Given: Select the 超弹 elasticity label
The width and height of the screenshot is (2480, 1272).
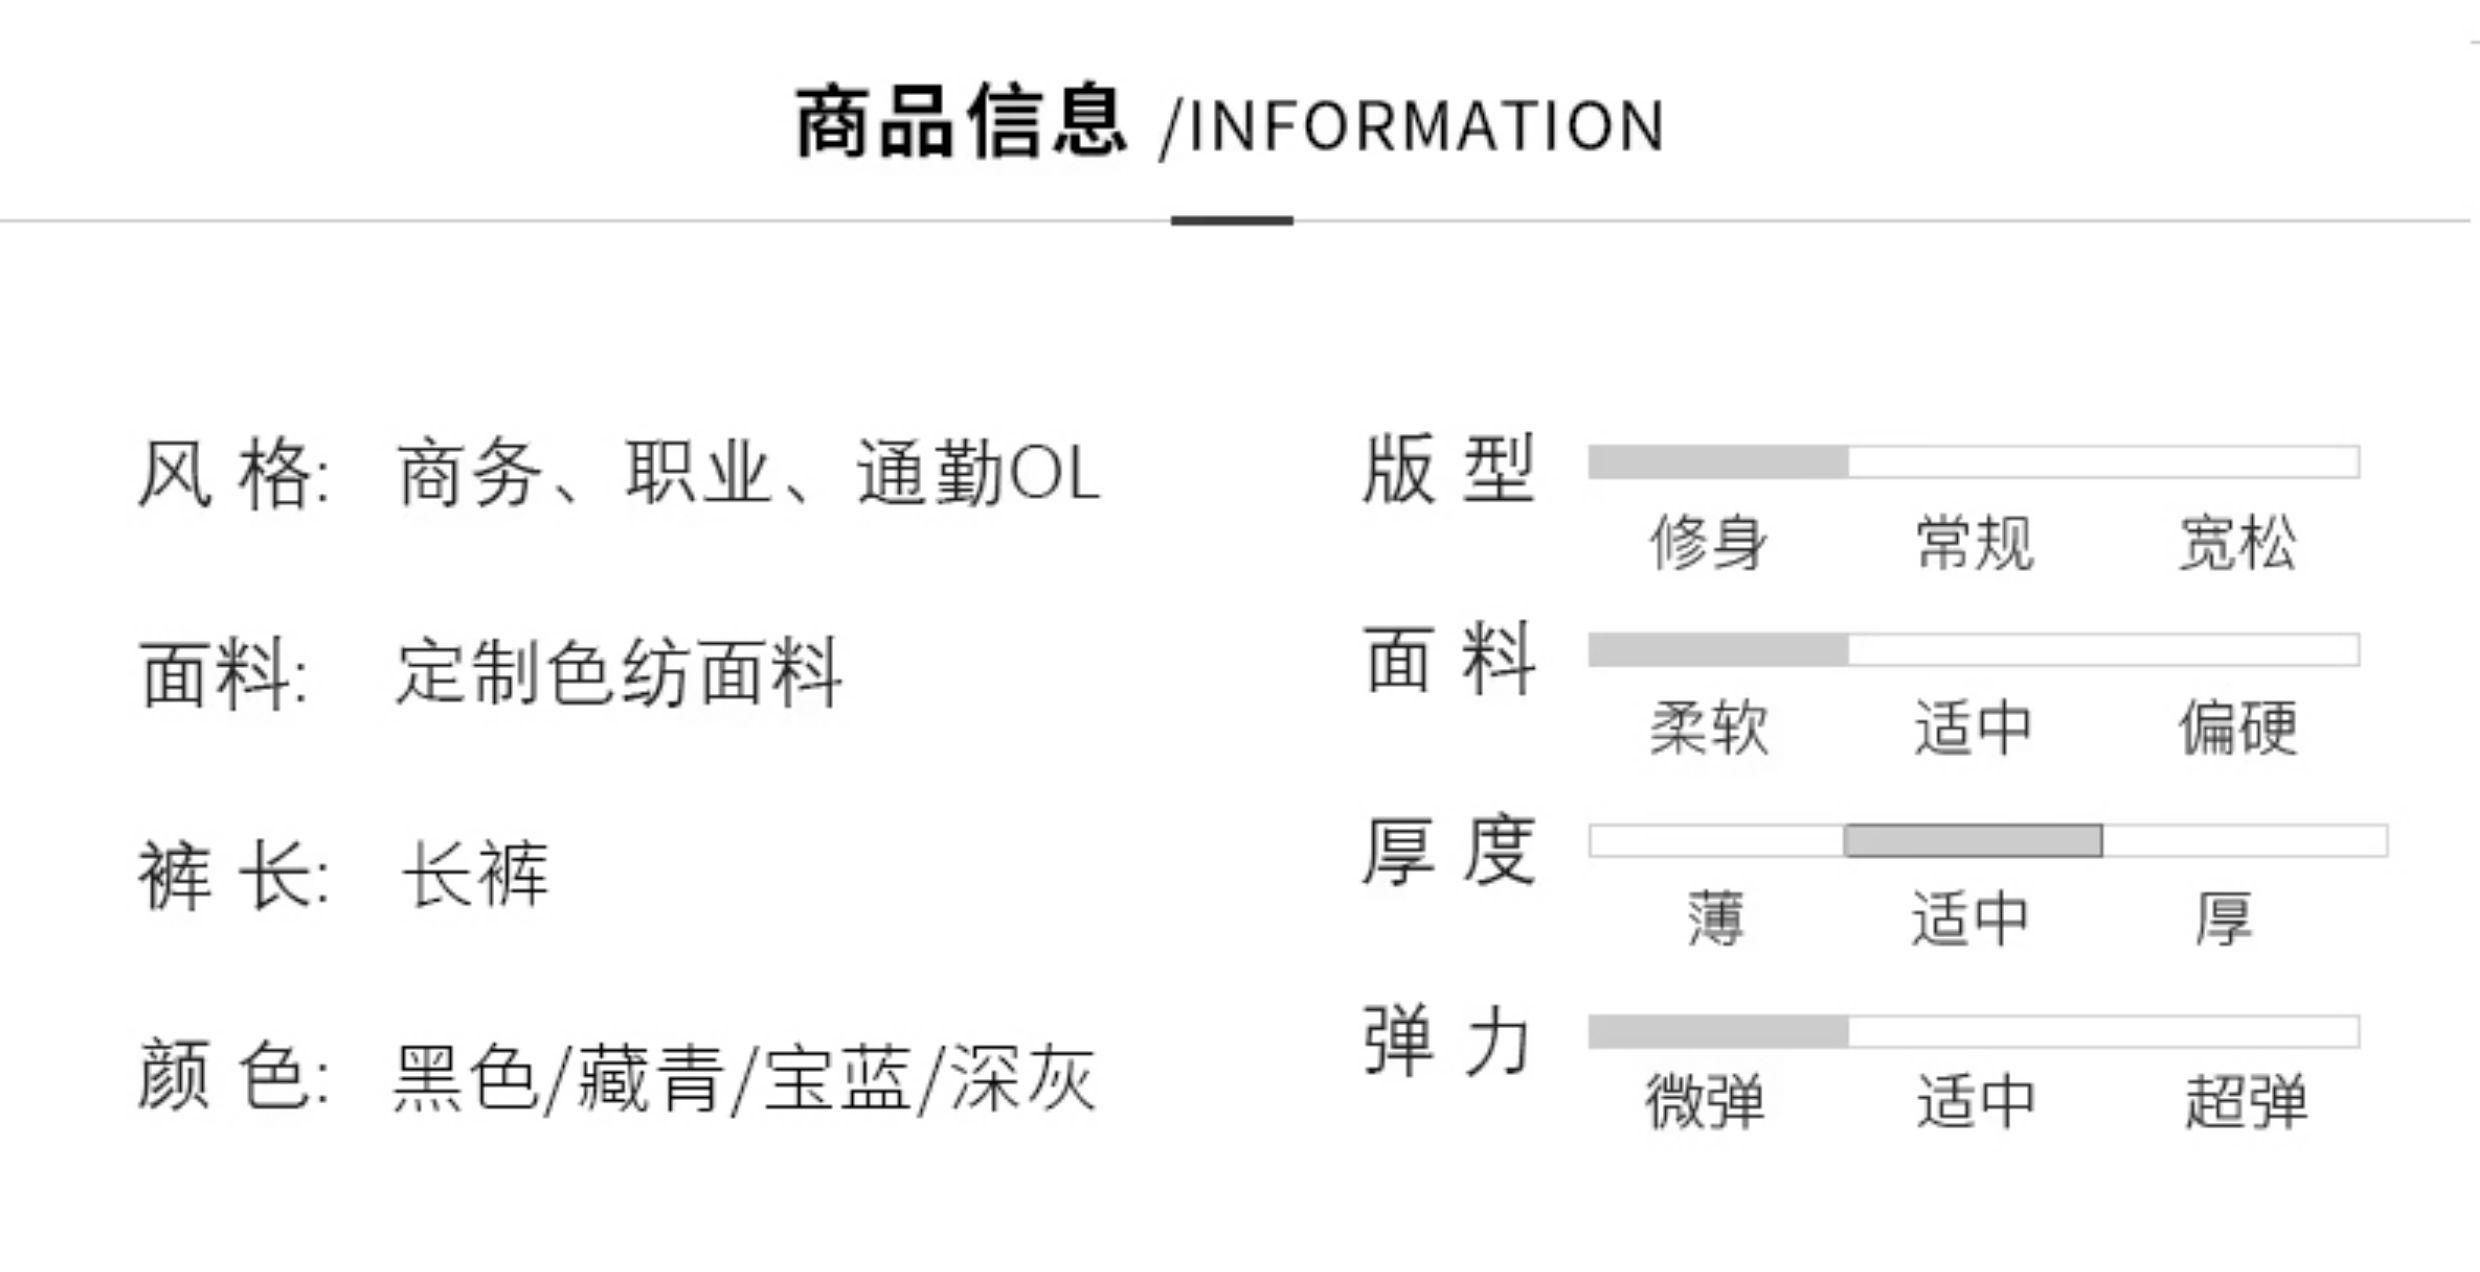Looking at the screenshot, I should [x=2246, y=1101].
